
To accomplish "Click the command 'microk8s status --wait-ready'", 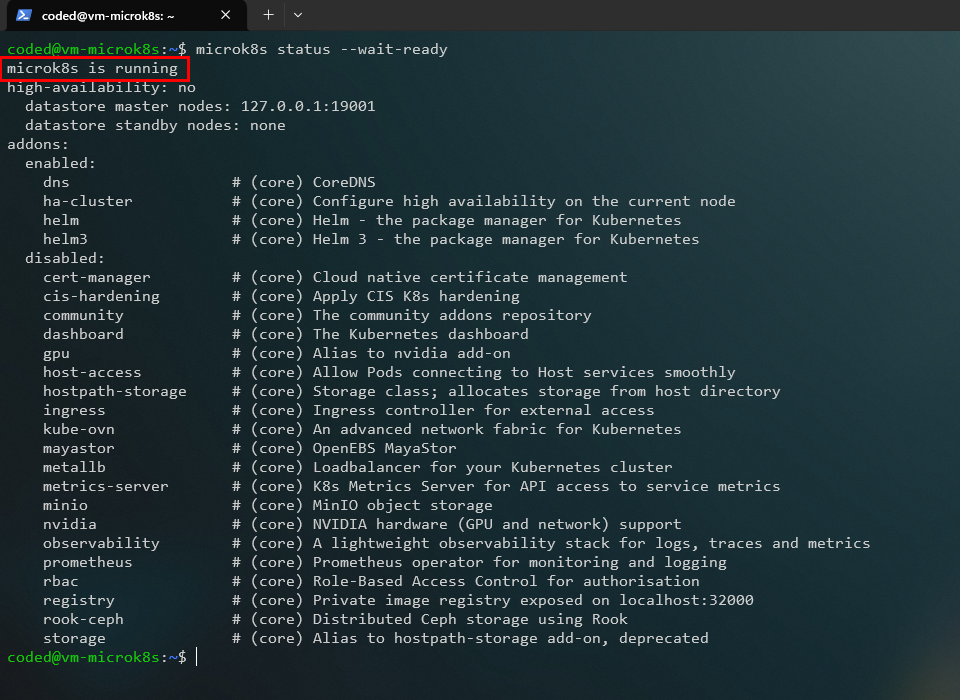I will [x=321, y=49].
